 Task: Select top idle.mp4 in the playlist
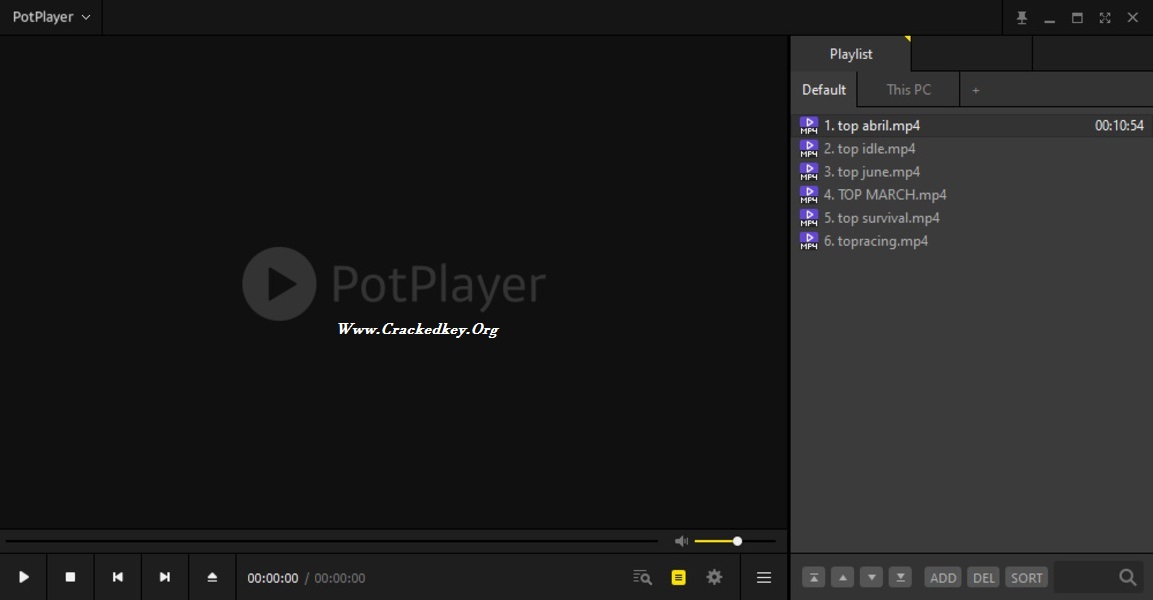point(971,149)
